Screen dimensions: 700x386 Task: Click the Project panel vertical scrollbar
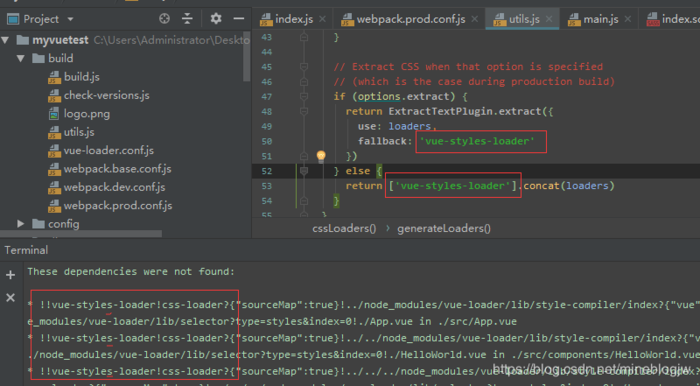(x=247, y=56)
